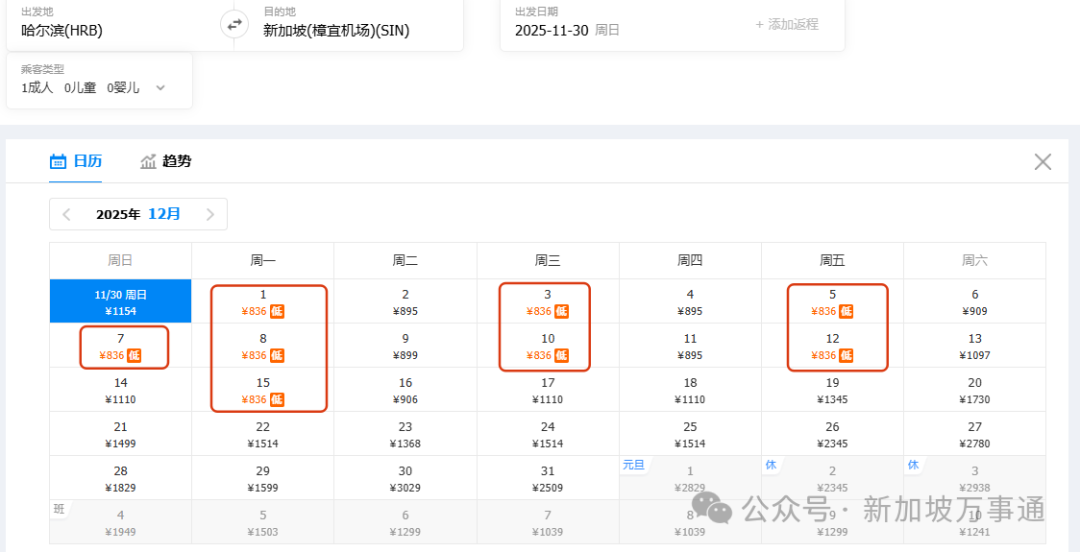The height and width of the screenshot is (552, 1080).
Task: Select greyed January 7 priced ¥1039
Action: coord(548,522)
